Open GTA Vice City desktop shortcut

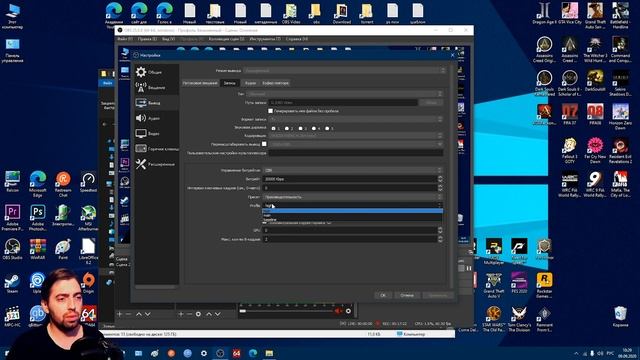coord(570,13)
